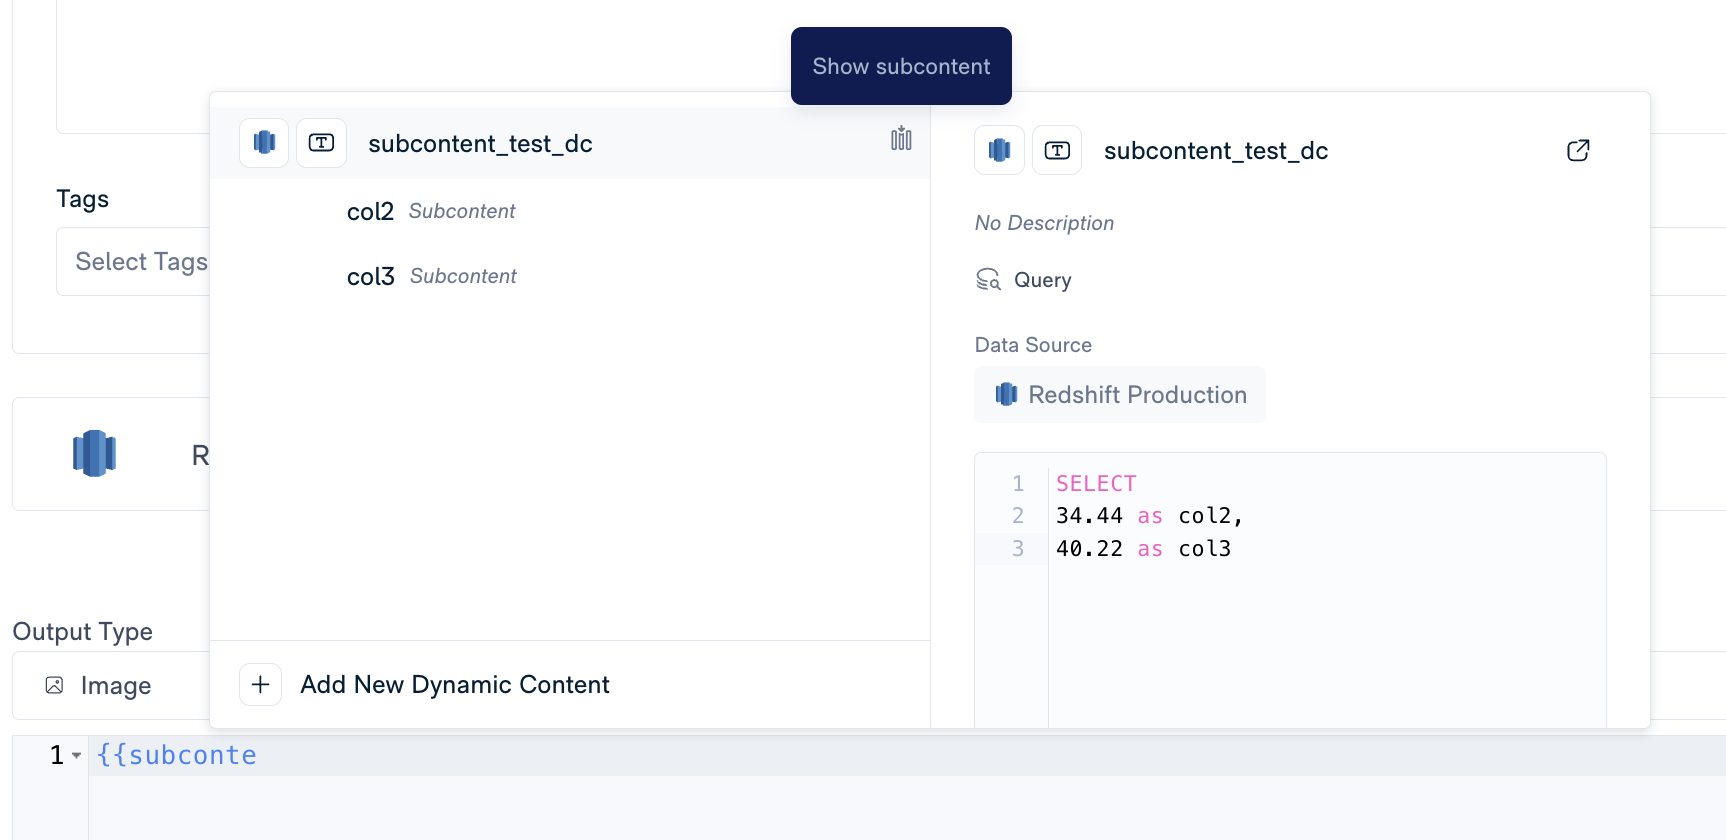This screenshot has width=1726, height=840.
Task: Click the large Redshift logo on left card
Action: pos(95,453)
